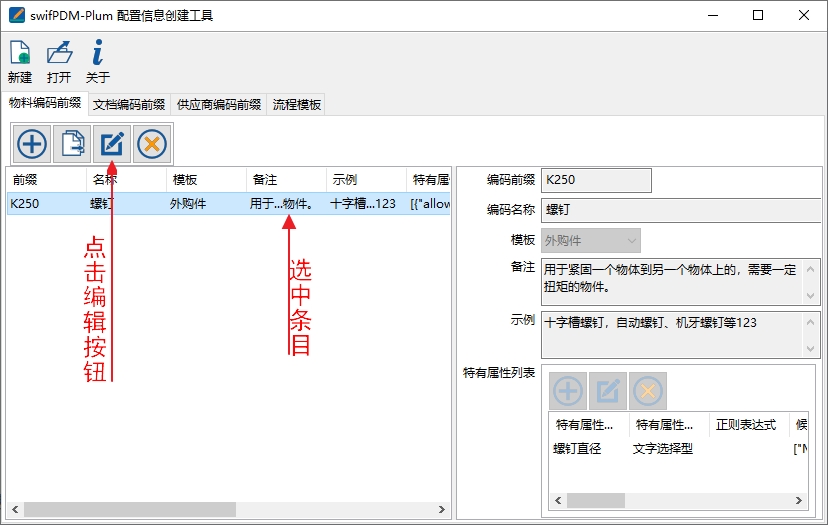The height and width of the screenshot is (525, 828).
Task: Open the About (关于) info icon
Action: pyautogui.click(x=97, y=54)
